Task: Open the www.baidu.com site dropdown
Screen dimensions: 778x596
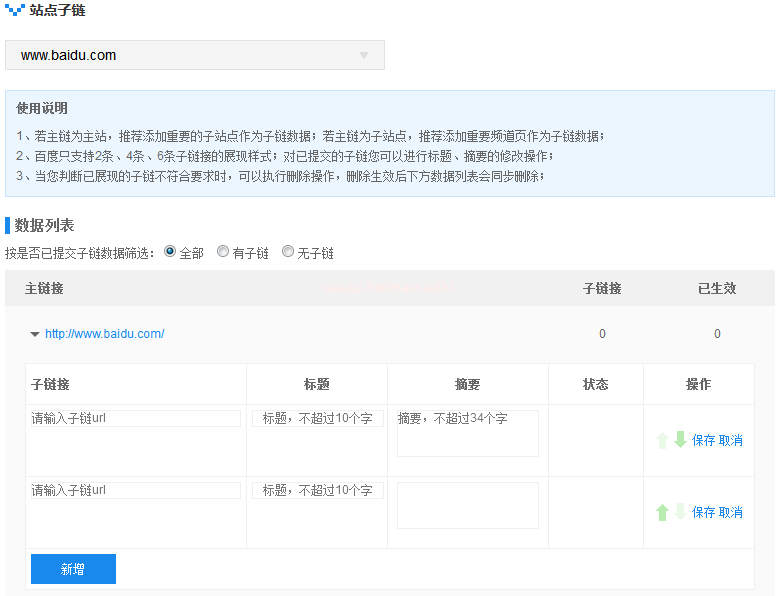Action: [195, 55]
